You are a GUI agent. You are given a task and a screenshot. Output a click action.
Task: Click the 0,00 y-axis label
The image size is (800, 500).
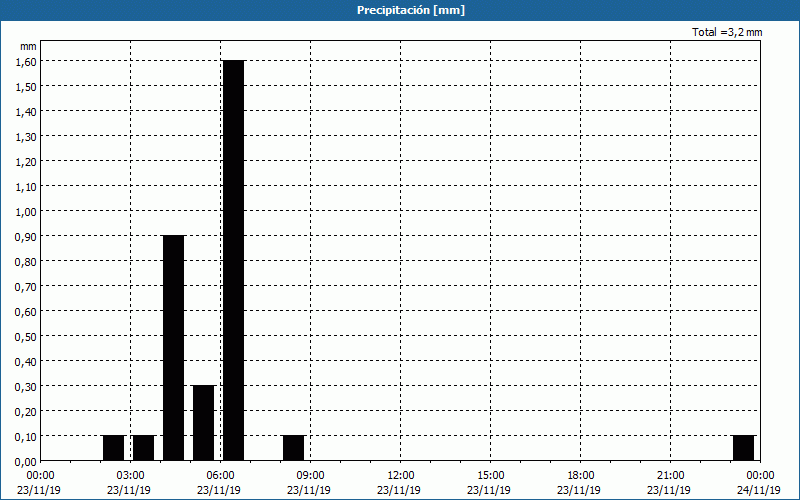point(26,462)
